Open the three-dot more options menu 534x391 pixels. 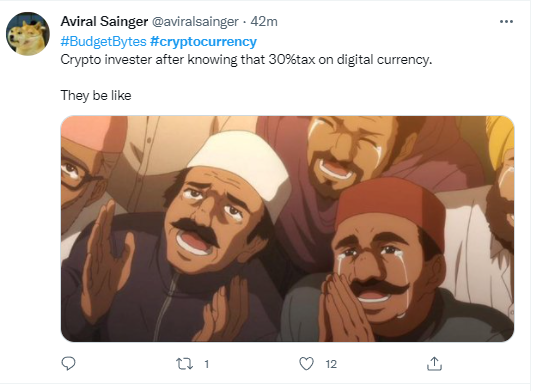point(506,21)
